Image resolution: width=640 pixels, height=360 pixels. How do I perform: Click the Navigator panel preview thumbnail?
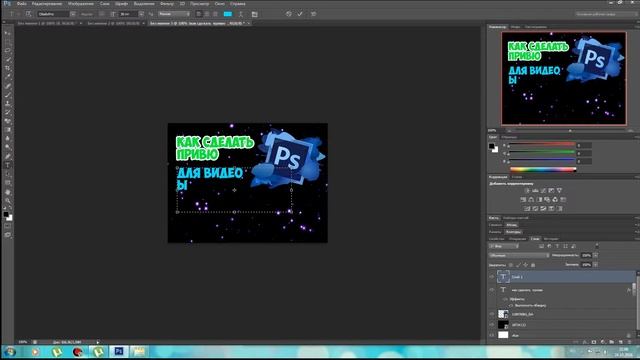[x=564, y=78]
